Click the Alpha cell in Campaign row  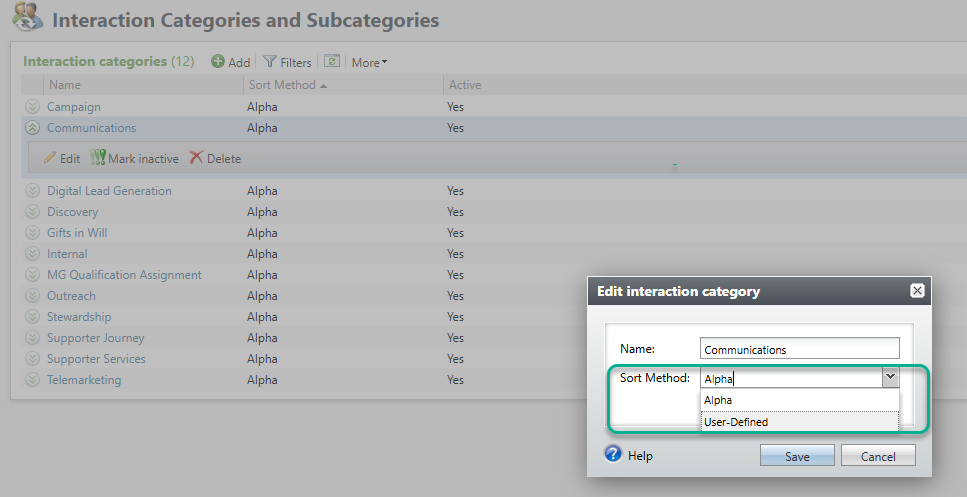coord(262,107)
